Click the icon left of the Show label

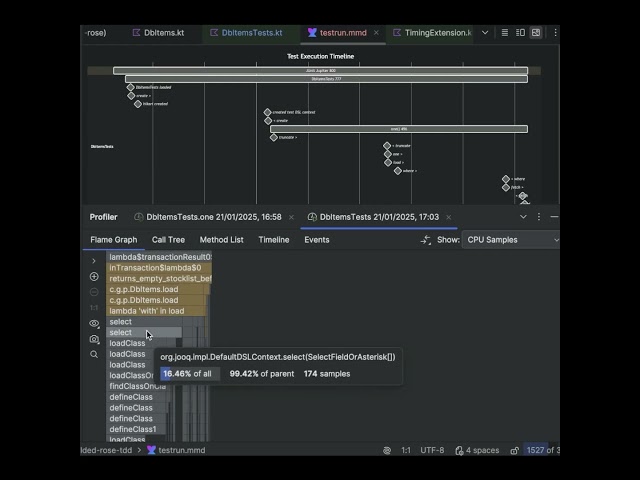coord(426,240)
